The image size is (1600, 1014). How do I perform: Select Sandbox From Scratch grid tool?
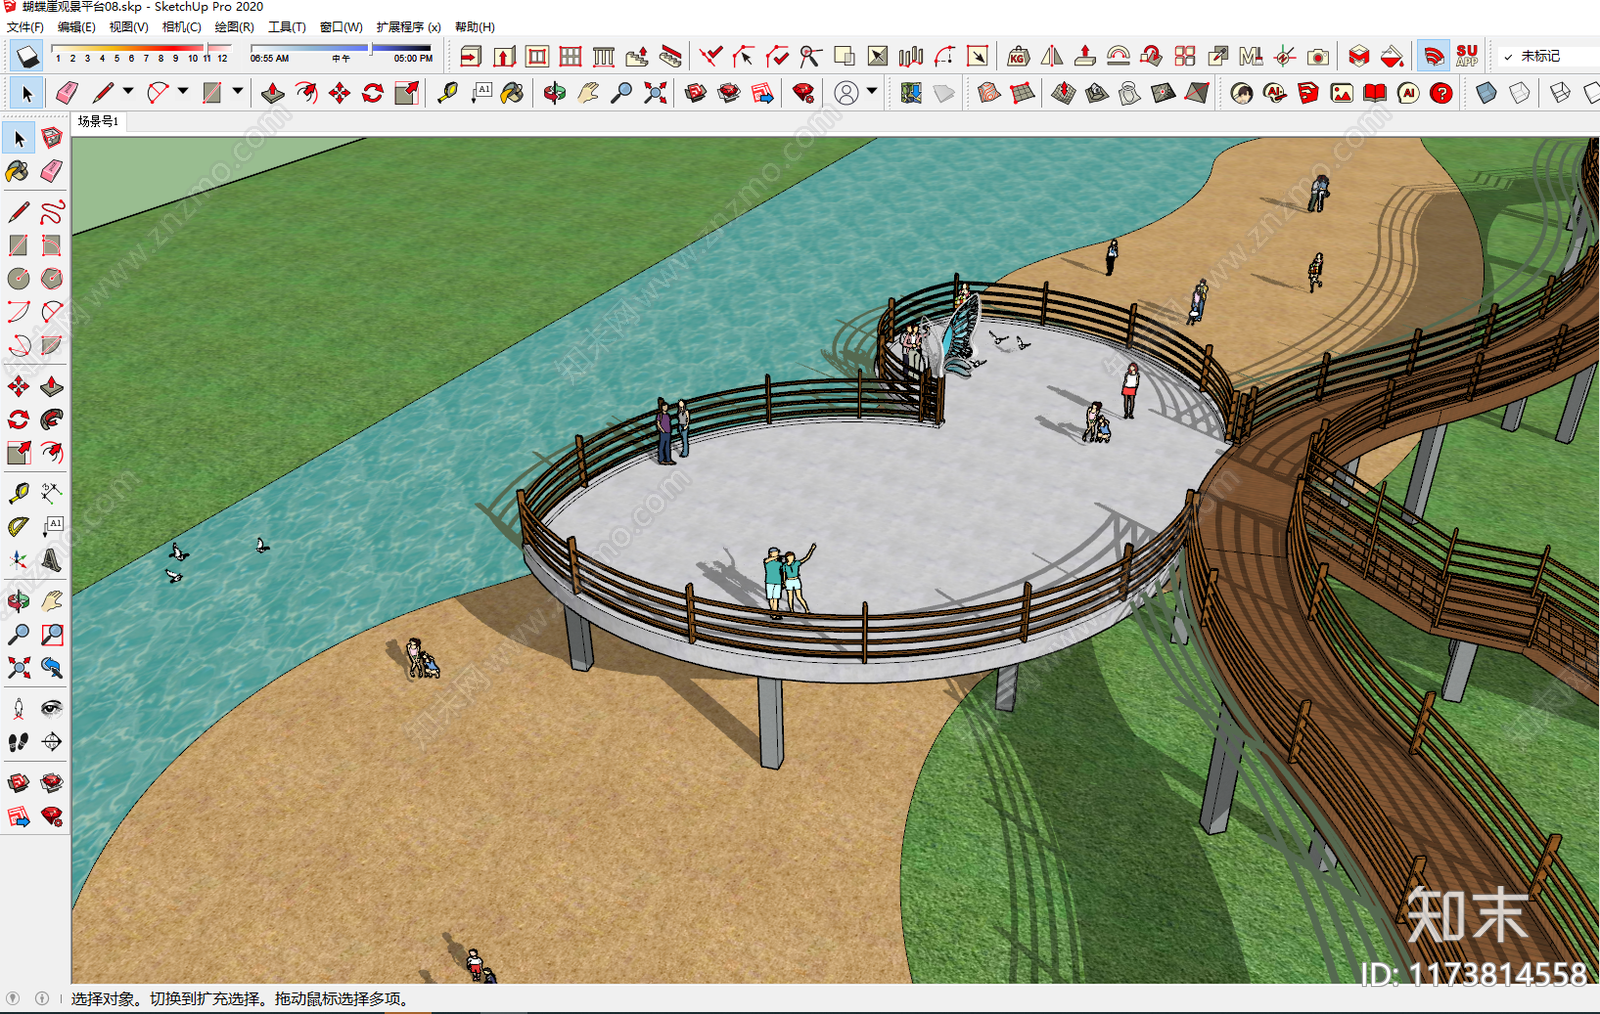click(x=1022, y=93)
